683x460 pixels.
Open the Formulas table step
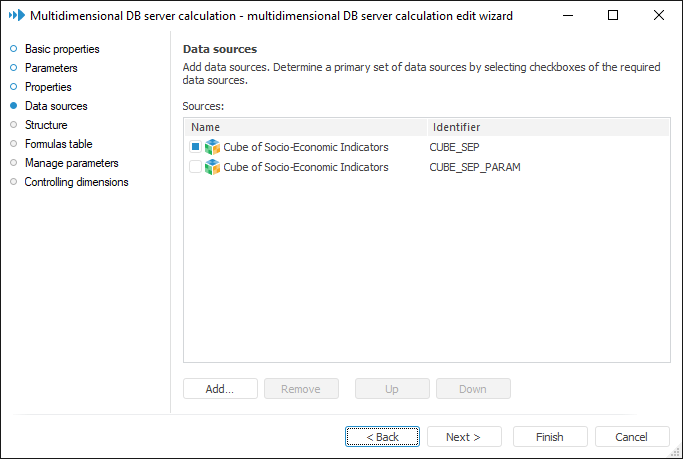[59, 144]
